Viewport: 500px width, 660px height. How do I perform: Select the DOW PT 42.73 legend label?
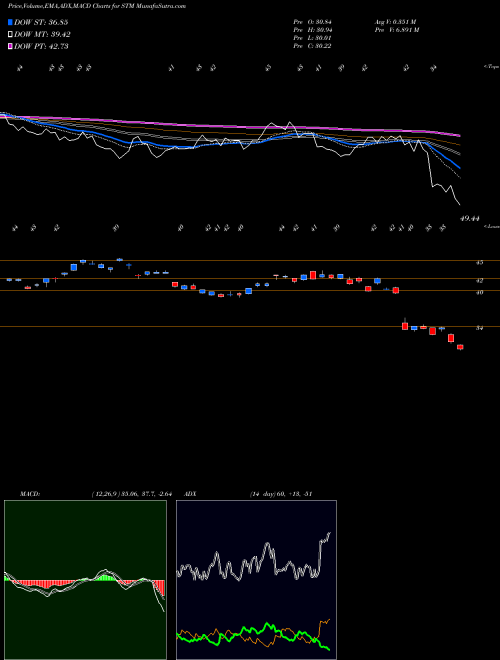coord(41,46)
